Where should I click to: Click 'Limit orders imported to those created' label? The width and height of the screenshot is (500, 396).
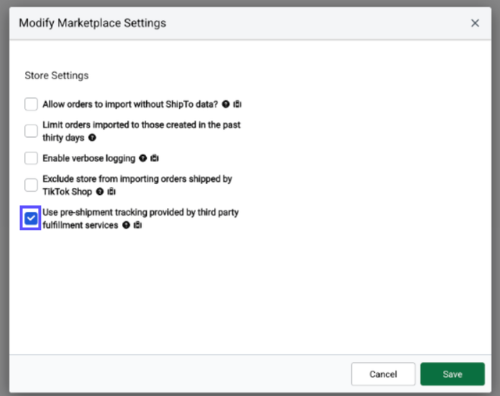(x=141, y=131)
